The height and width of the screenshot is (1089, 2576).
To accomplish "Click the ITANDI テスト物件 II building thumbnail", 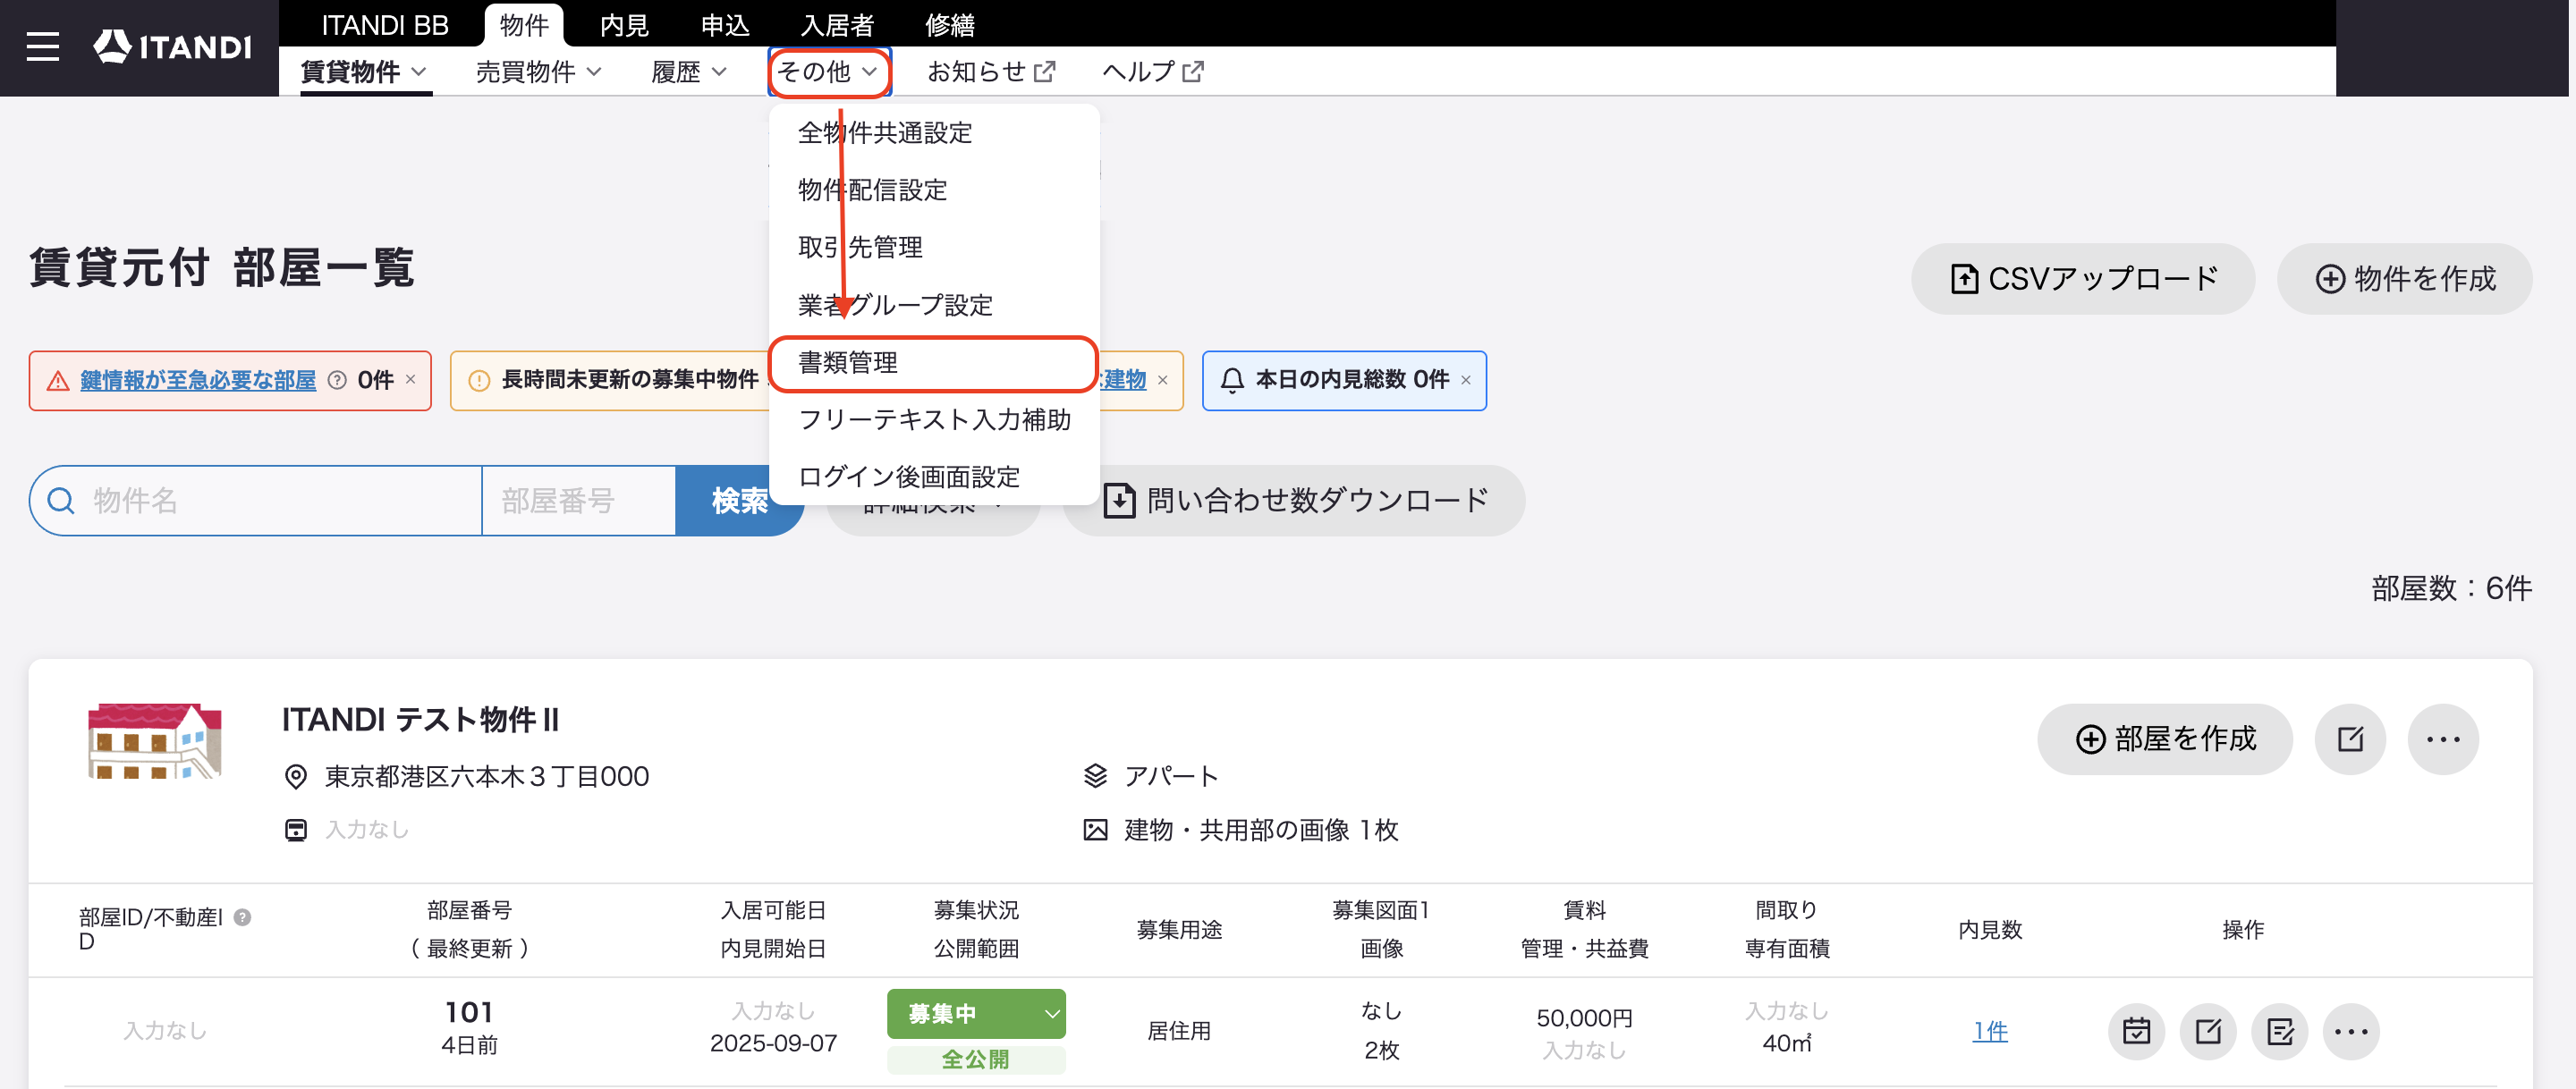I will point(154,741).
